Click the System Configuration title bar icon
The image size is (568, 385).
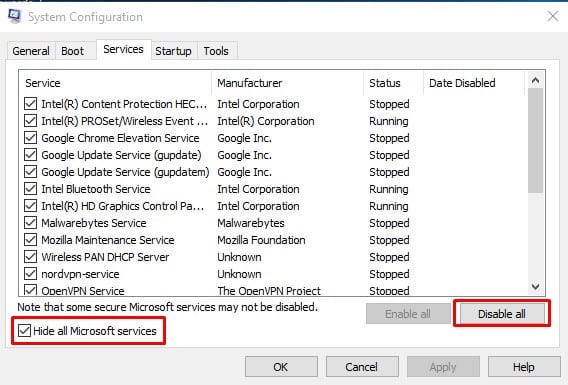click(x=14, y=16)
